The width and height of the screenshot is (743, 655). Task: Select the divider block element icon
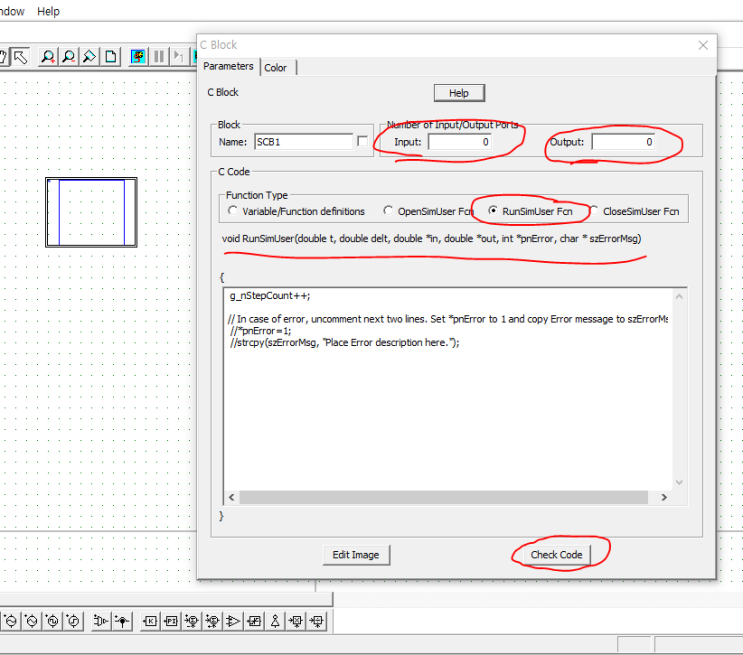317,621
